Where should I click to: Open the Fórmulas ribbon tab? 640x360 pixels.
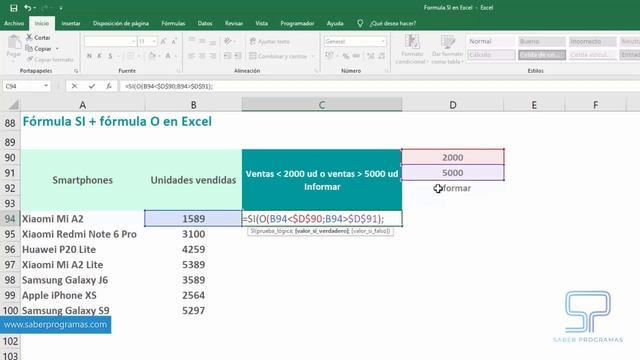click(x=173, y=23)
